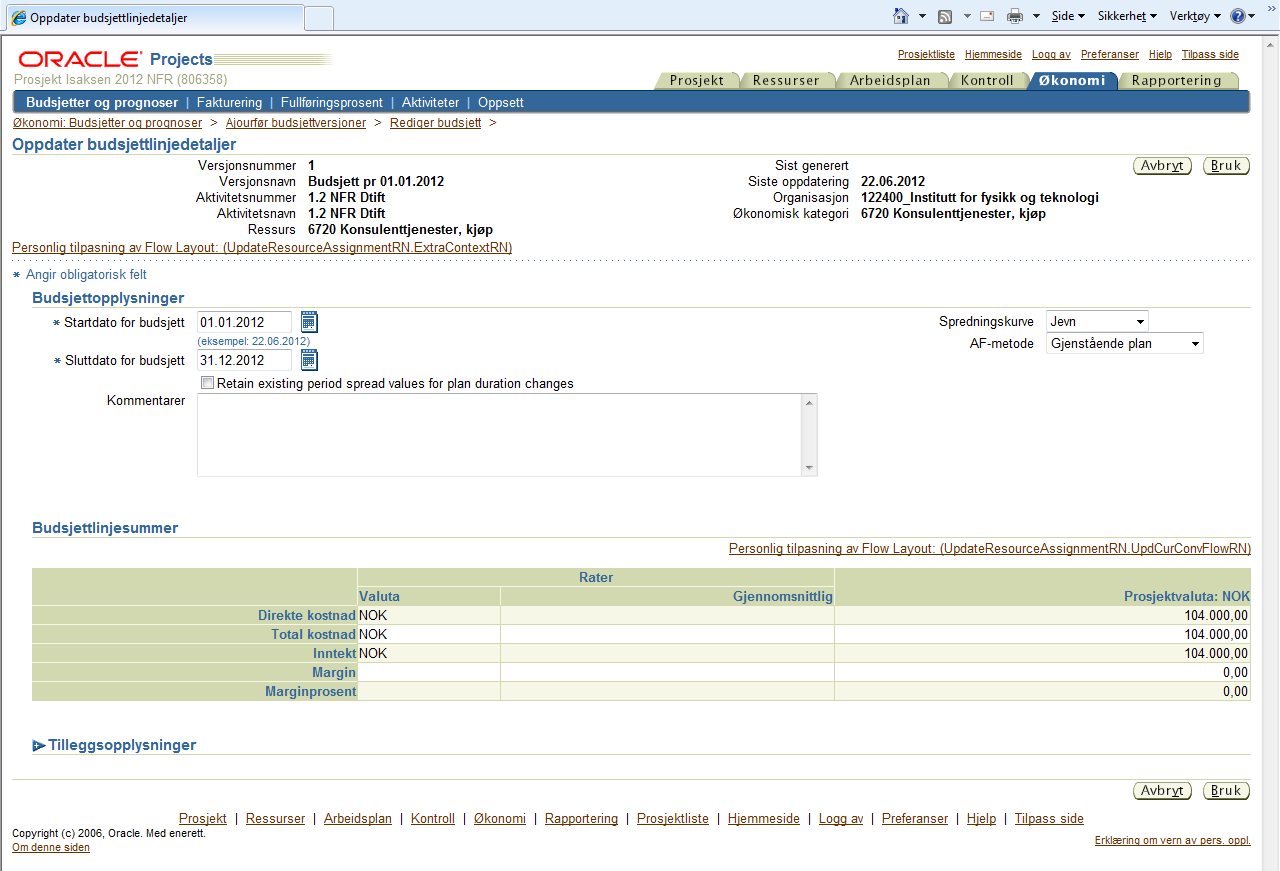Open the Aktiviteter subtab

(431, 102)
